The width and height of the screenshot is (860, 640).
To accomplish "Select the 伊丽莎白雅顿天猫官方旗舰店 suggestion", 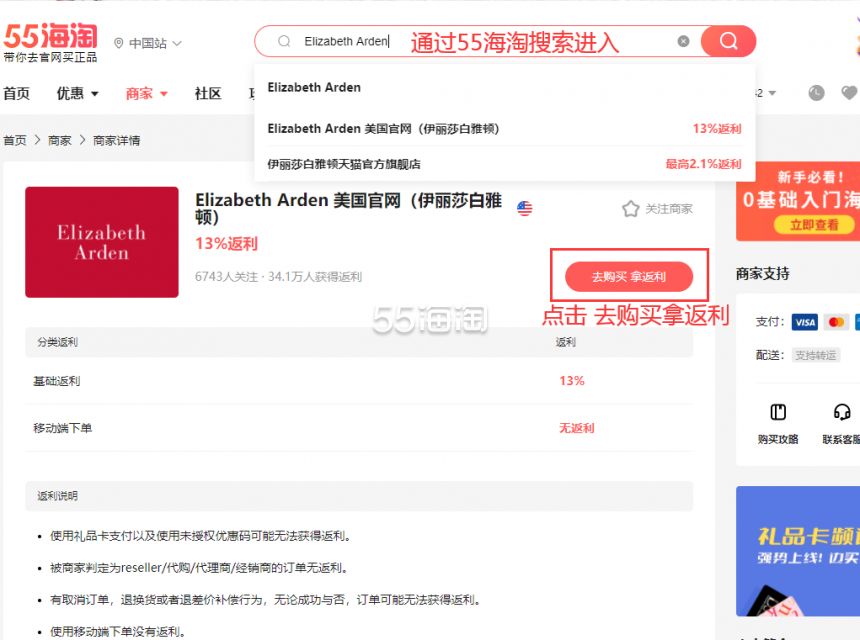I will [504, 163].
